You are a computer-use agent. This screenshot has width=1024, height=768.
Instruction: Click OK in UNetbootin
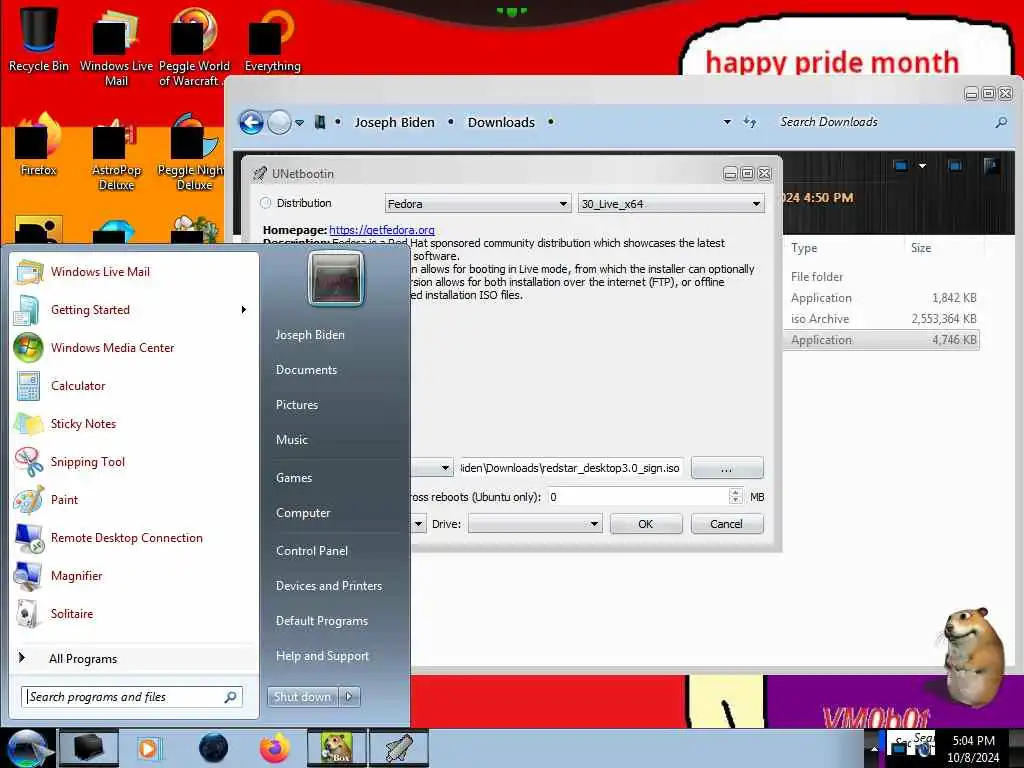click(x=646, y=524)
